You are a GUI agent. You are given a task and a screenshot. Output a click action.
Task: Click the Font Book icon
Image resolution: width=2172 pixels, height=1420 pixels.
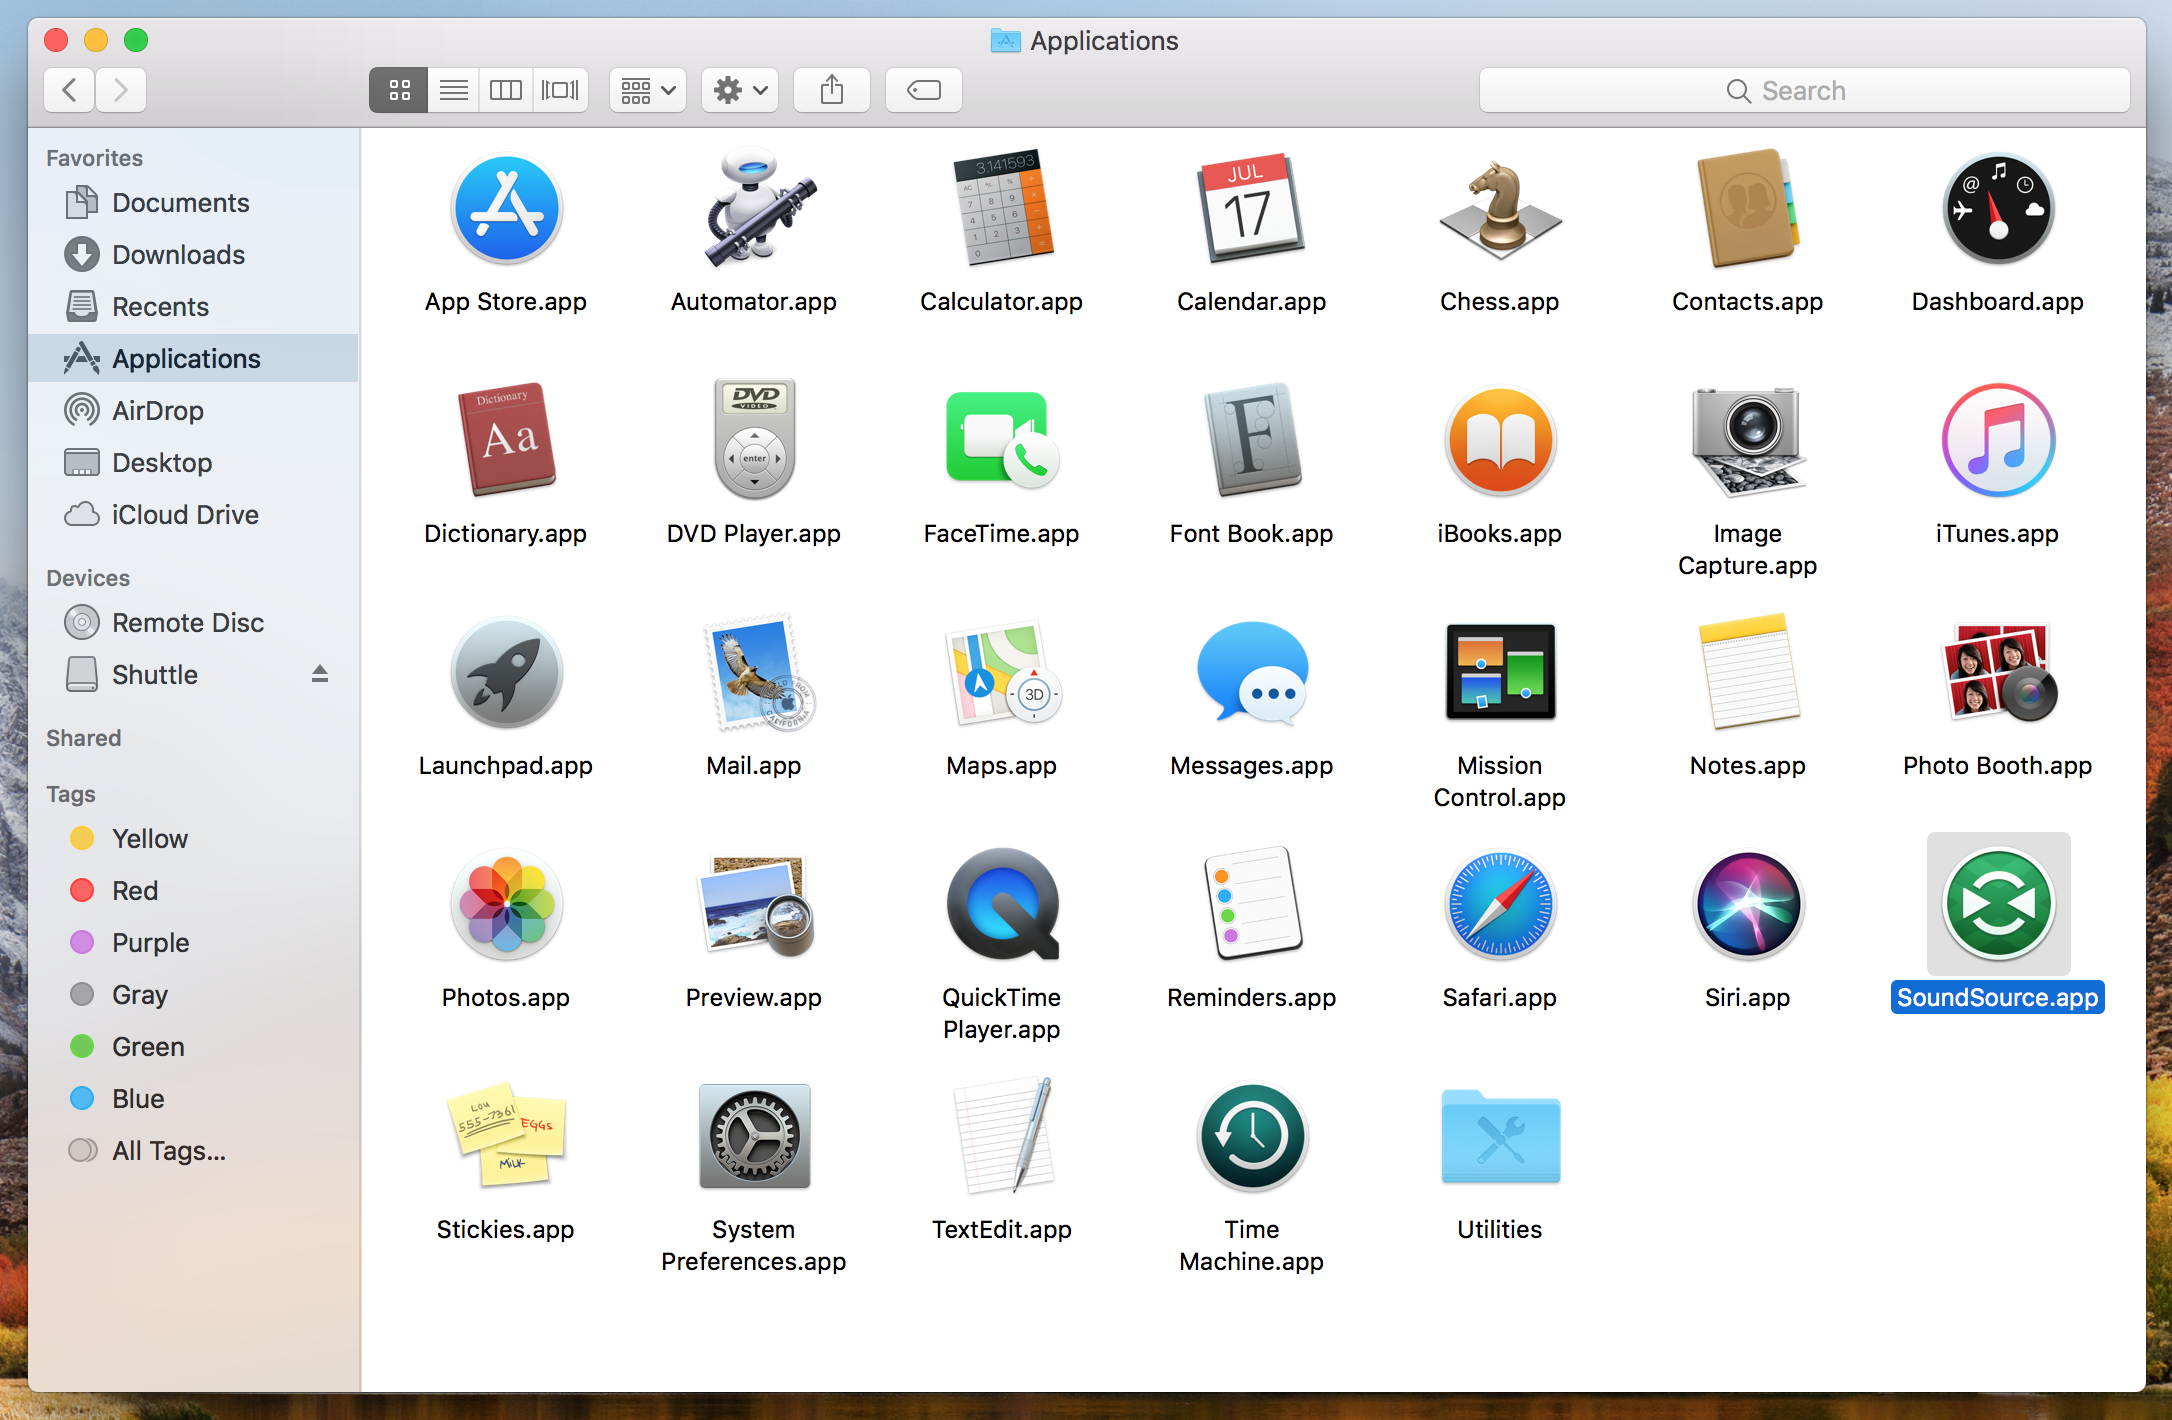[1251, 440]
